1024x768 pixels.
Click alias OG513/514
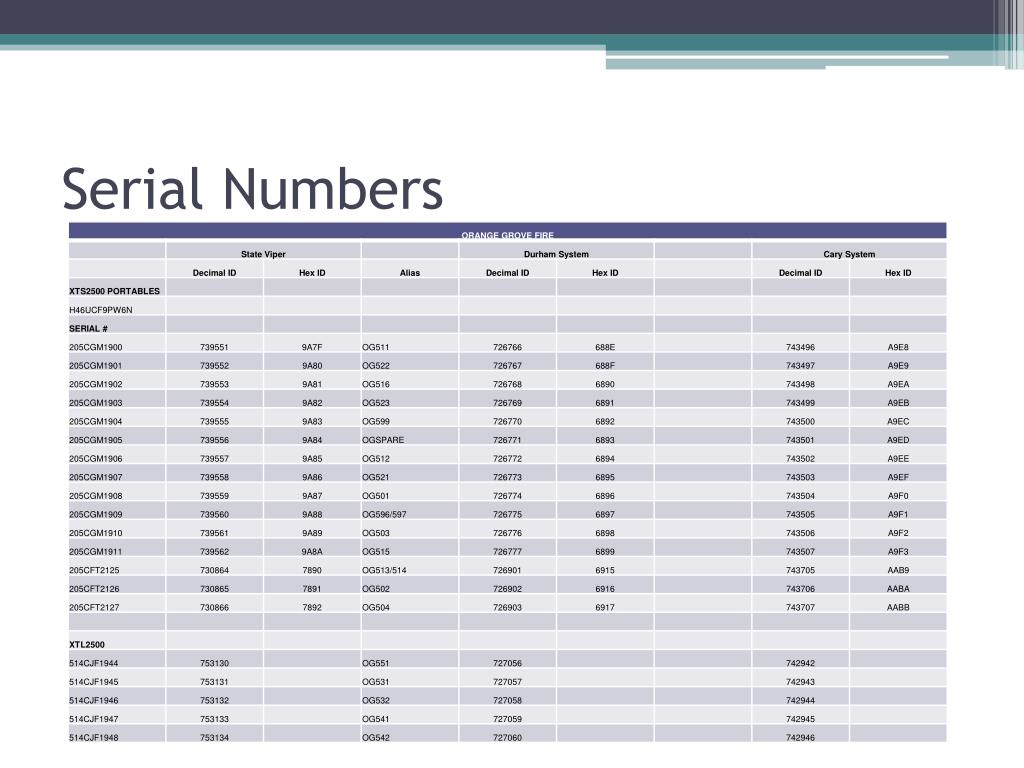[384, 571]
